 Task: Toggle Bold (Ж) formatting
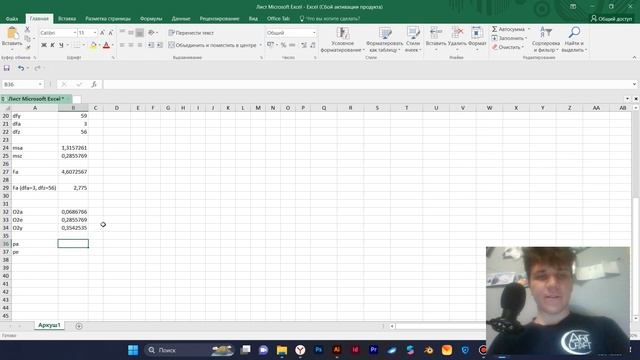pyautogui.click(x=44, y=45)
